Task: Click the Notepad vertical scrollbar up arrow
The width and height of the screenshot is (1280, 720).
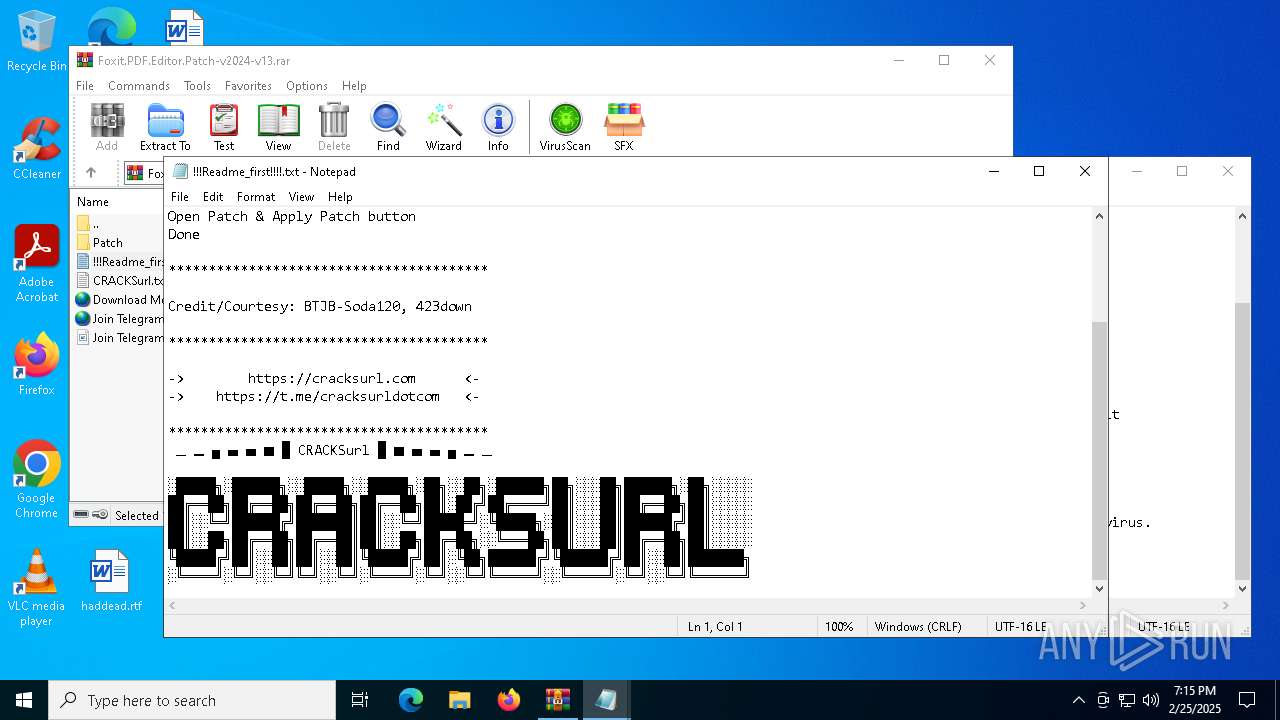Action: [x=1100, y=216]
